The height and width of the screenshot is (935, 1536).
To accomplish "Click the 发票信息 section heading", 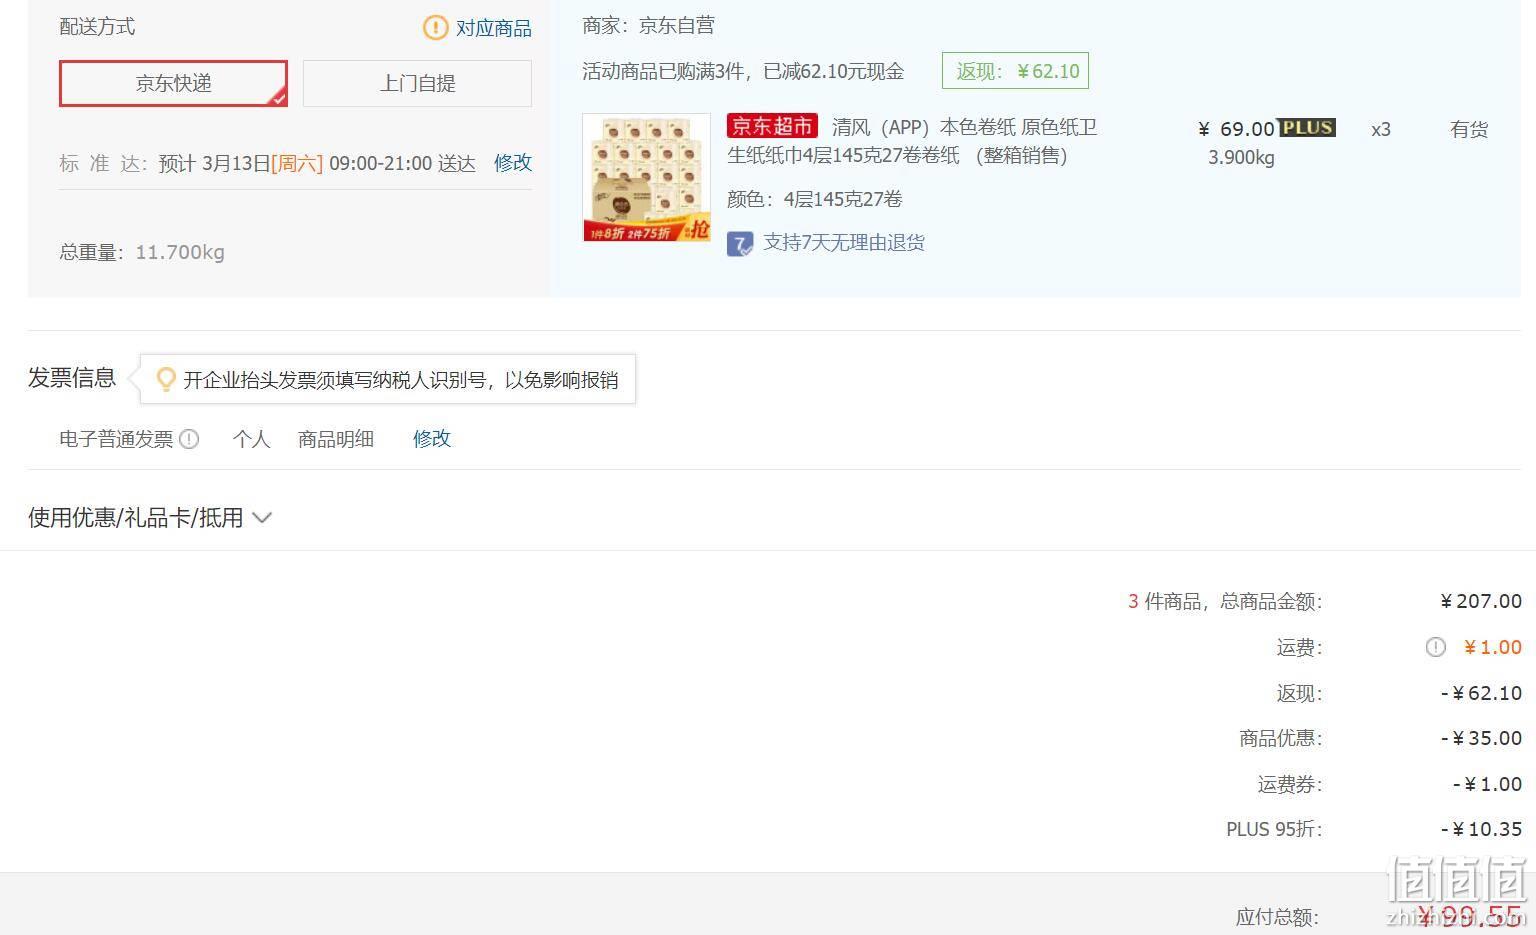I will pyautogui.click(x=72, y=377).
